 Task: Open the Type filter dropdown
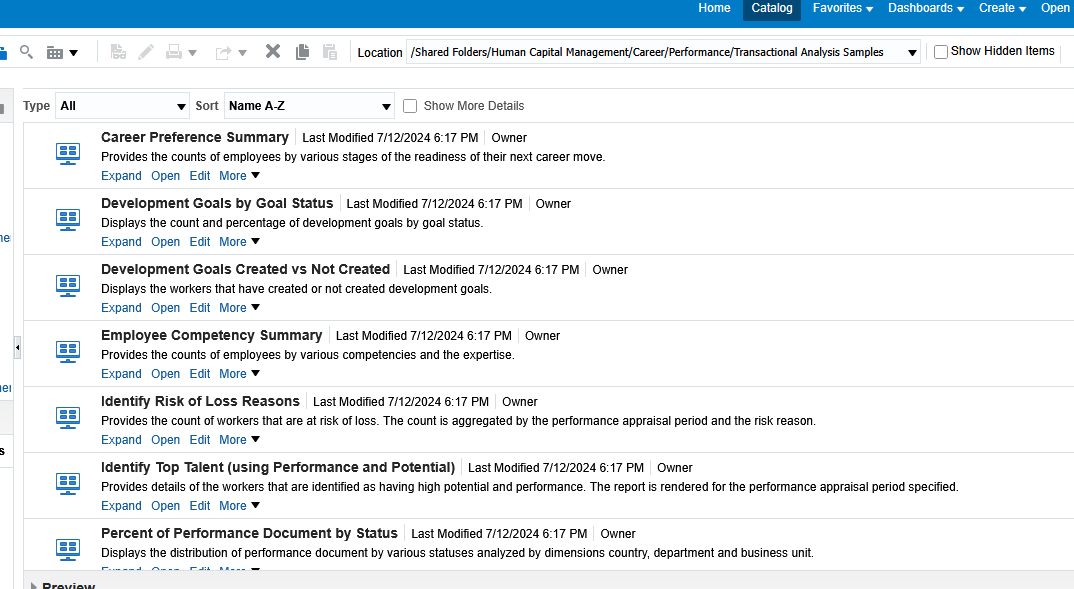(123, 106)
